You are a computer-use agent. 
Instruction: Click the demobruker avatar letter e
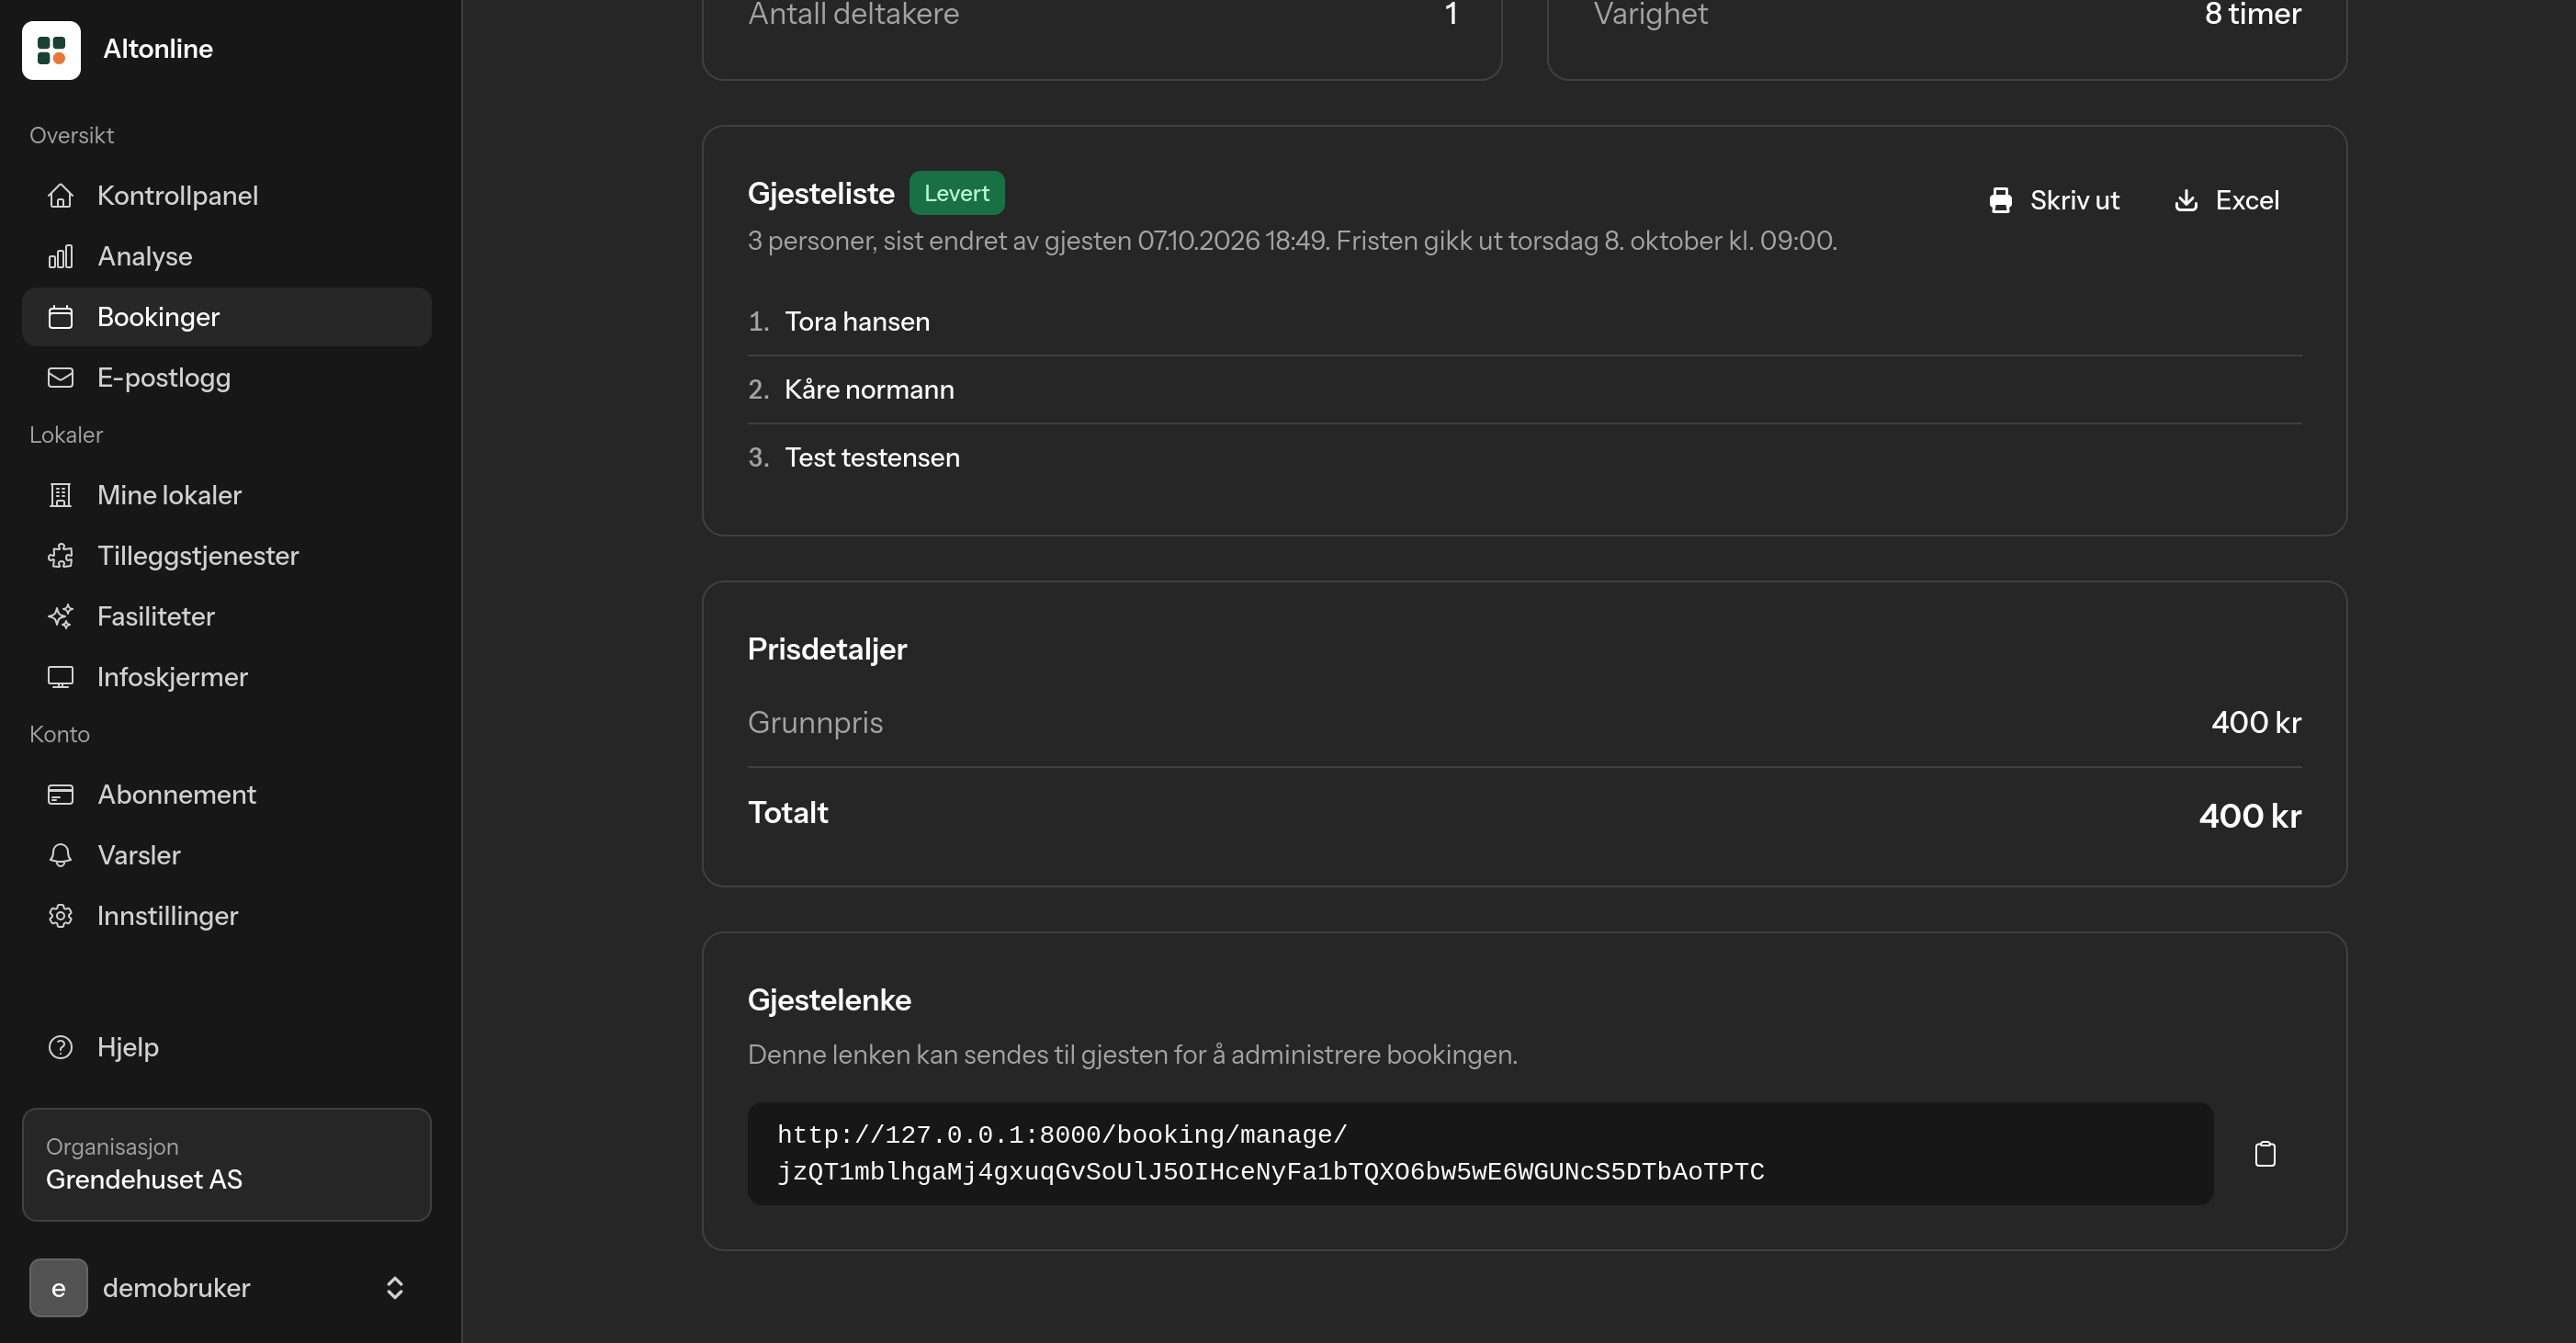pos(58,1288)
